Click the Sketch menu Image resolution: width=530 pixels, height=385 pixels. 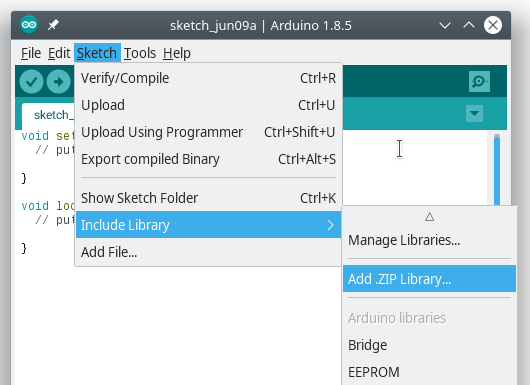[97, 53]
